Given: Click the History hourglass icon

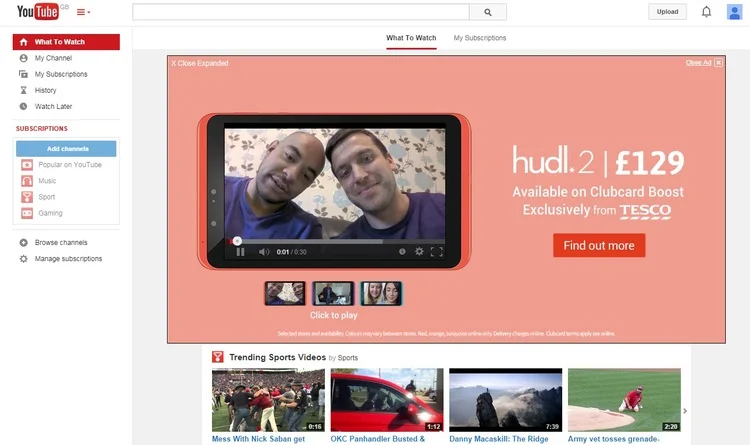Looking at the screenshot, I should click(x=23, y=90).
